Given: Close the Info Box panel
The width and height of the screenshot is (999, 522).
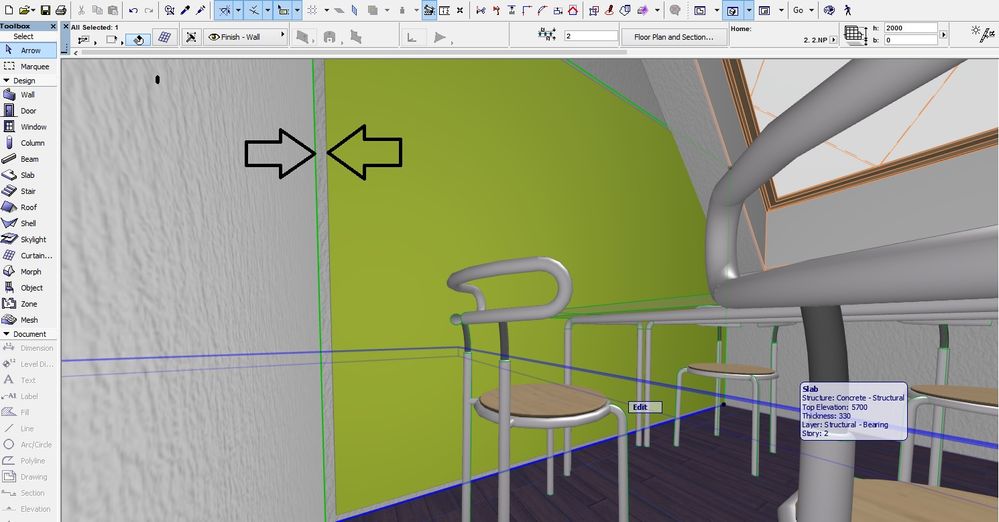Looking at the screenshot, I should coord(66,27).
